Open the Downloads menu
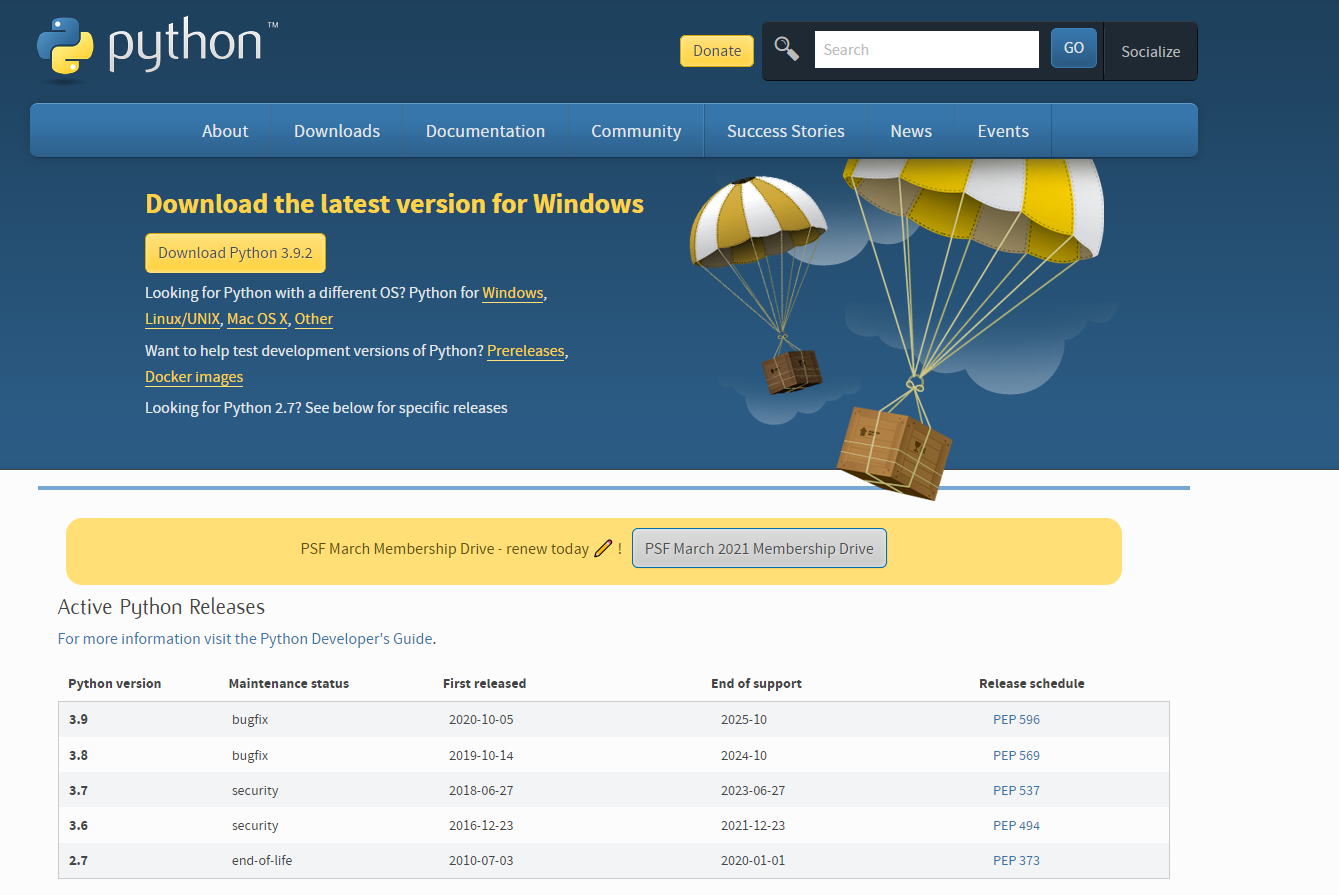 [x=337, y=131]
